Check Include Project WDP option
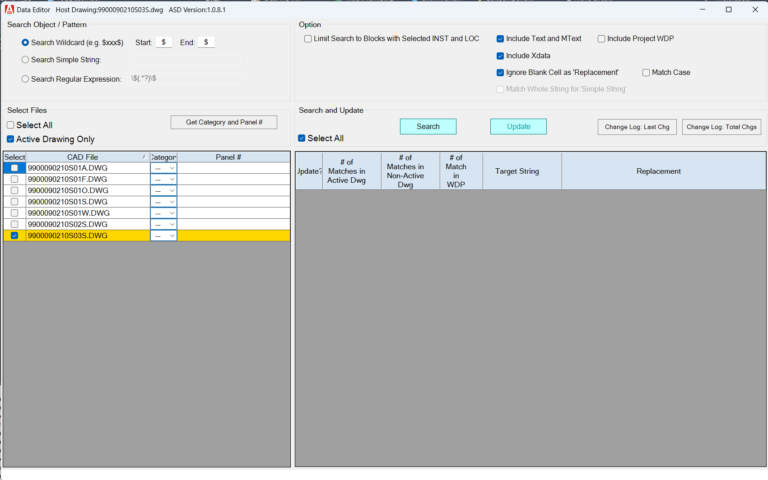The image size is (768, 480). tap(602, 39)
